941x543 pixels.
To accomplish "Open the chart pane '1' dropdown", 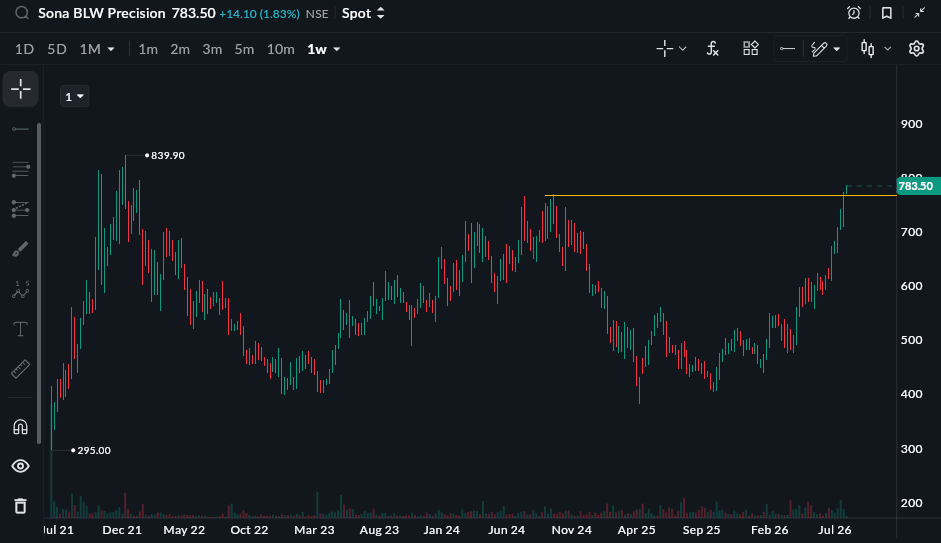I will point(74,97).
